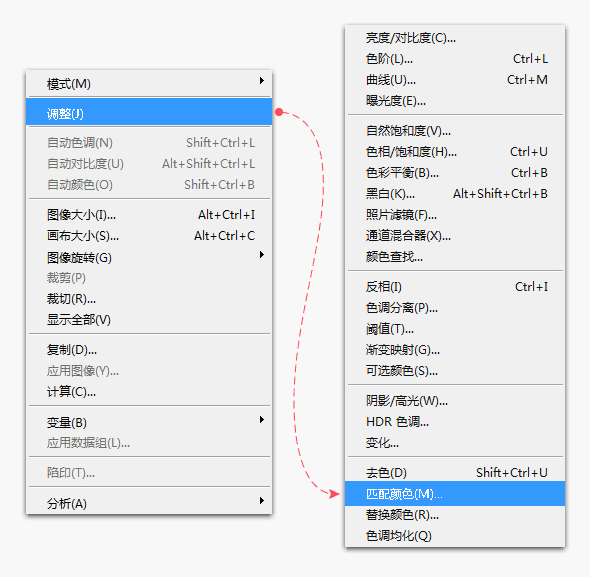Select highlighted 匹配颜色(M)... entry
The image size is (590, 577).
tap(455, 493)
